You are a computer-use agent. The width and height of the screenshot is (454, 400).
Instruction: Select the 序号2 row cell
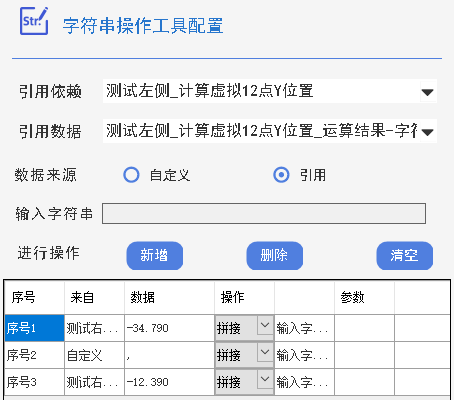coord(35,355)
